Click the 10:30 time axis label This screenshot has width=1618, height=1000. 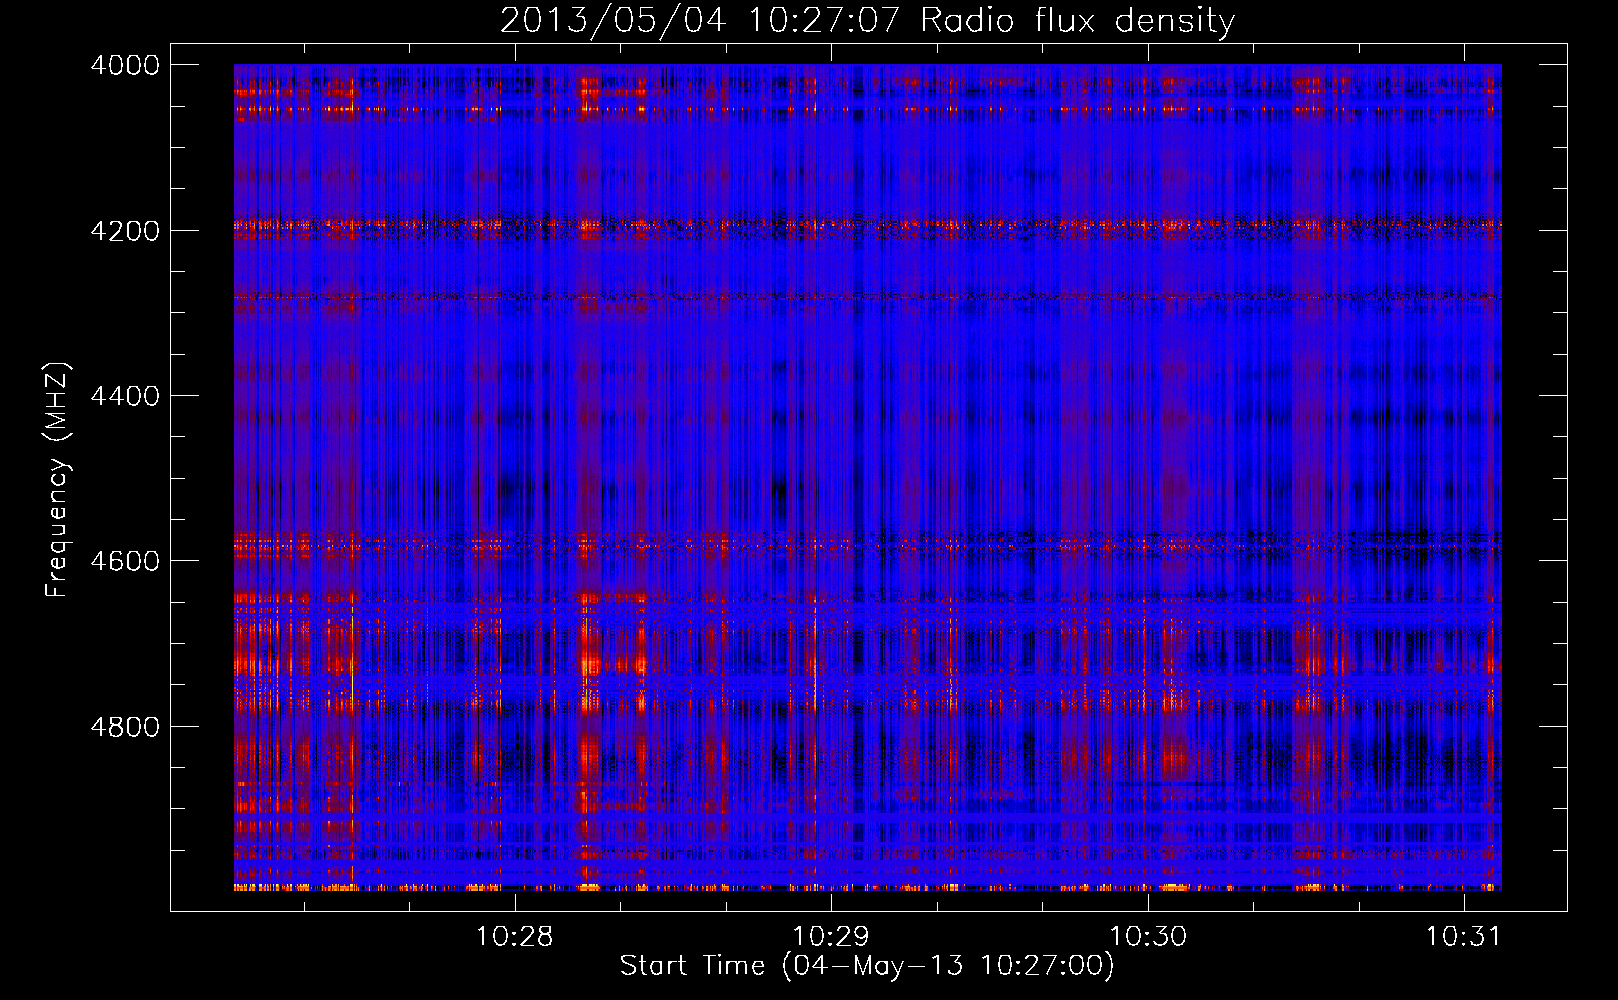(1148, 937)
